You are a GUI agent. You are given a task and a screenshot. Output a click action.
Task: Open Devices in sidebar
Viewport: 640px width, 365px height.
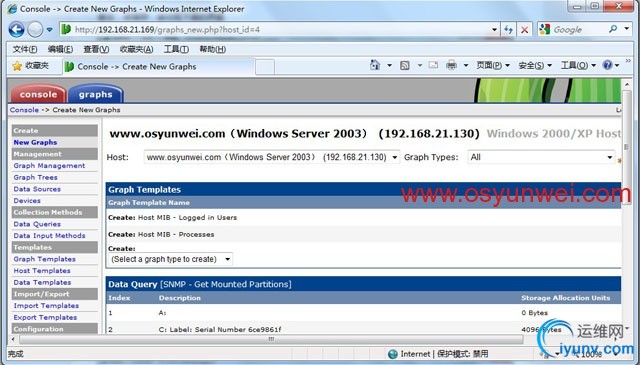(x=27, y=201)
